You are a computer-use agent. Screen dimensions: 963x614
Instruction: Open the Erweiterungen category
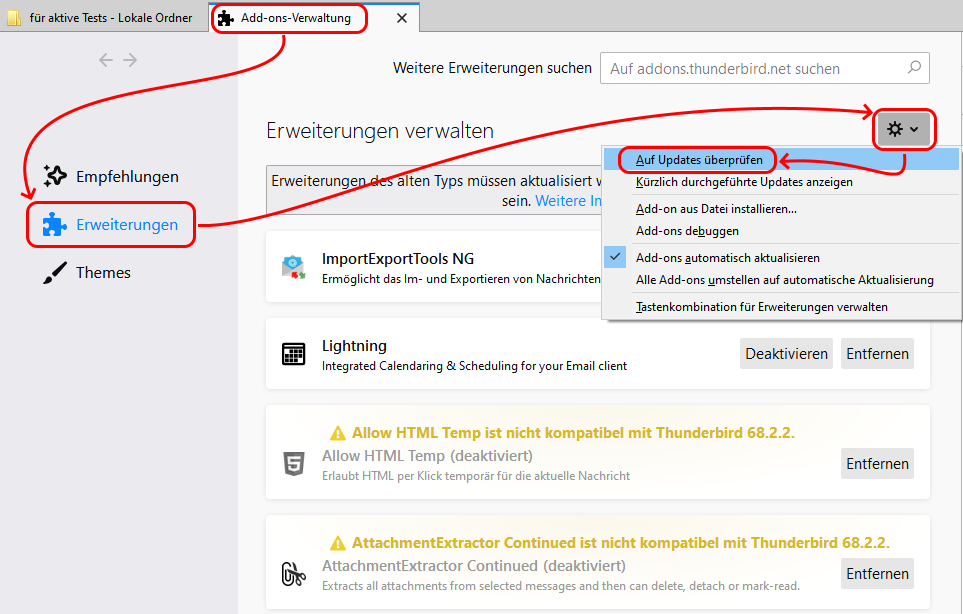(111, 225)
